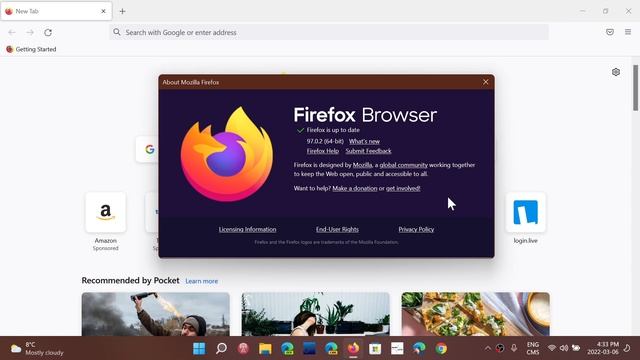
Task: Open the volume speaker tray icon
Action: point(564,349)
